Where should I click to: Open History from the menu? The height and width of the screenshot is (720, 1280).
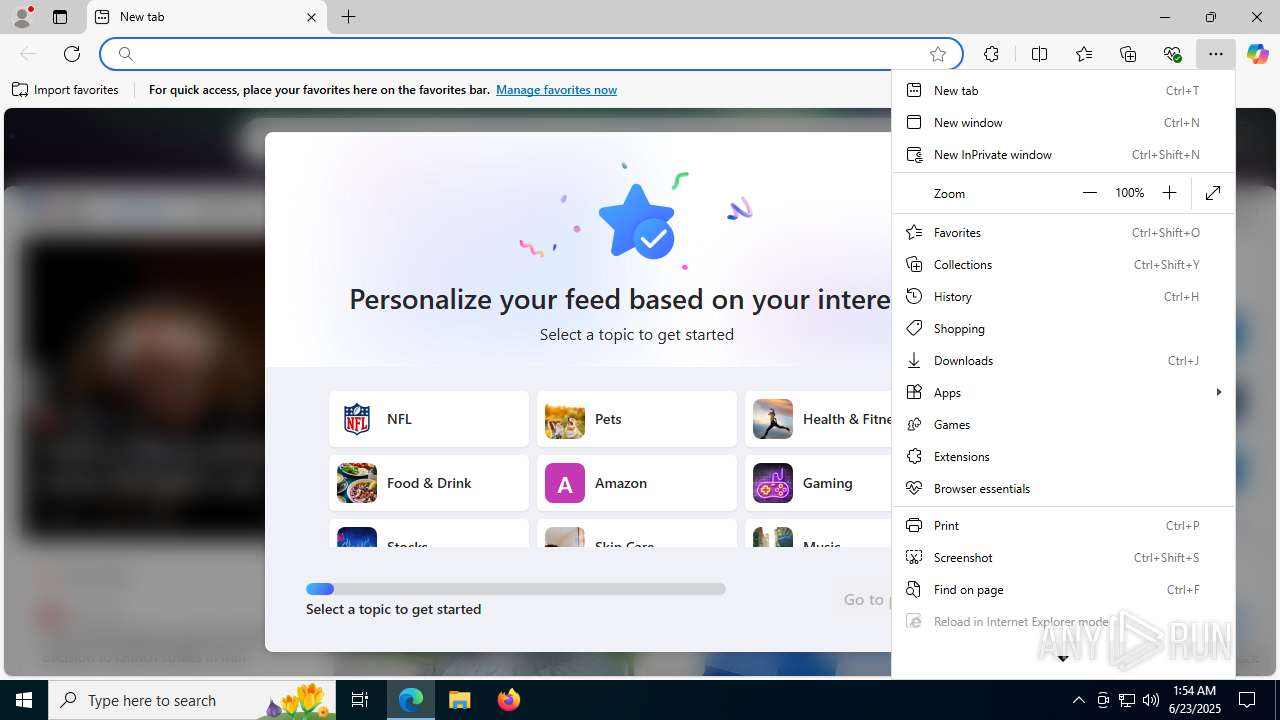1063,296
